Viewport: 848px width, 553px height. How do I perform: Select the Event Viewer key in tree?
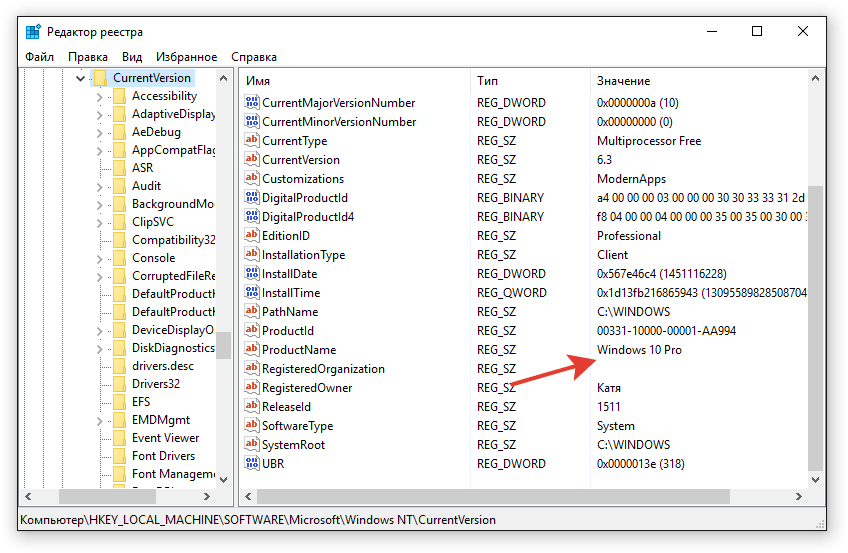pos(165,438)
